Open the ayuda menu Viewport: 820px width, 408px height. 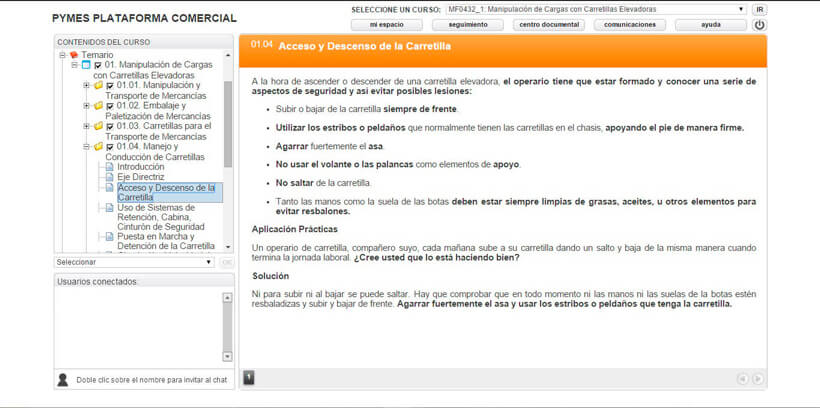(711, 25)
